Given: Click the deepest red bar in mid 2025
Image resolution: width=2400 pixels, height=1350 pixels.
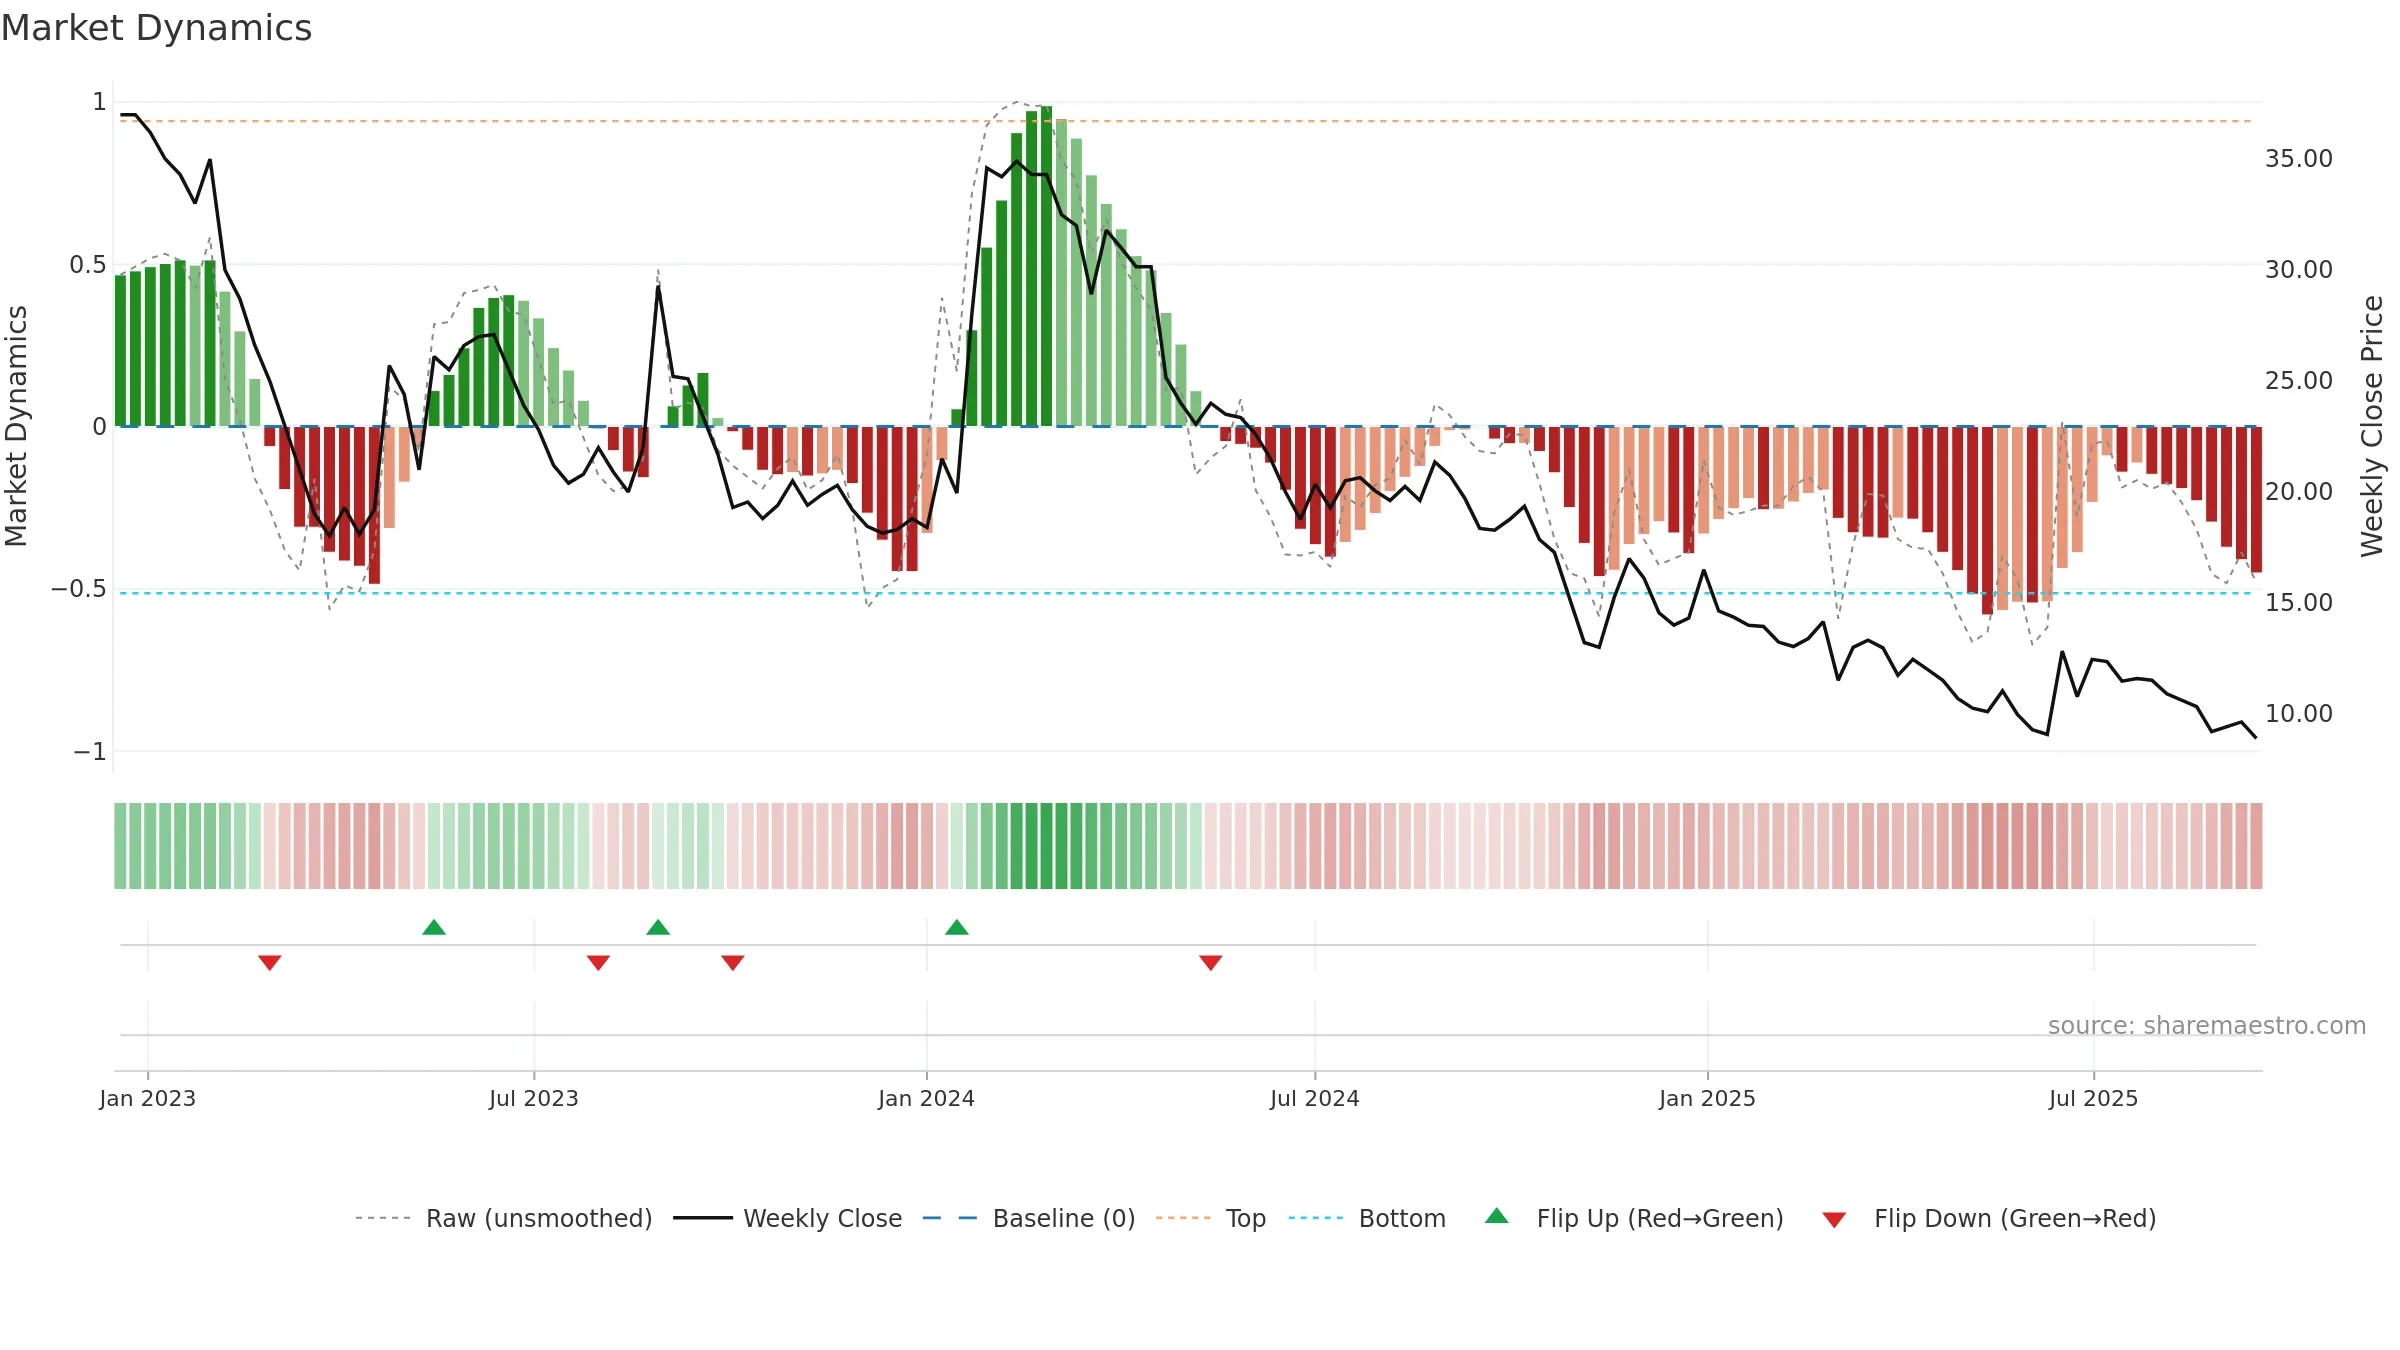Looking at the screenshot, I should pos(1987,520).
